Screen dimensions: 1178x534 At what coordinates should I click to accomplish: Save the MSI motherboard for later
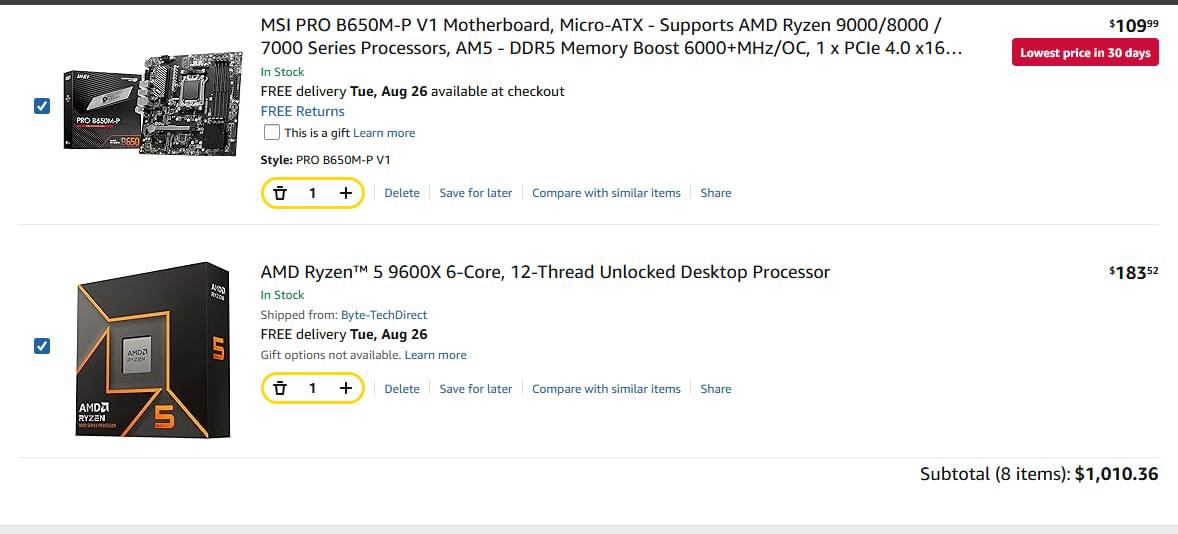coord(476,193)
